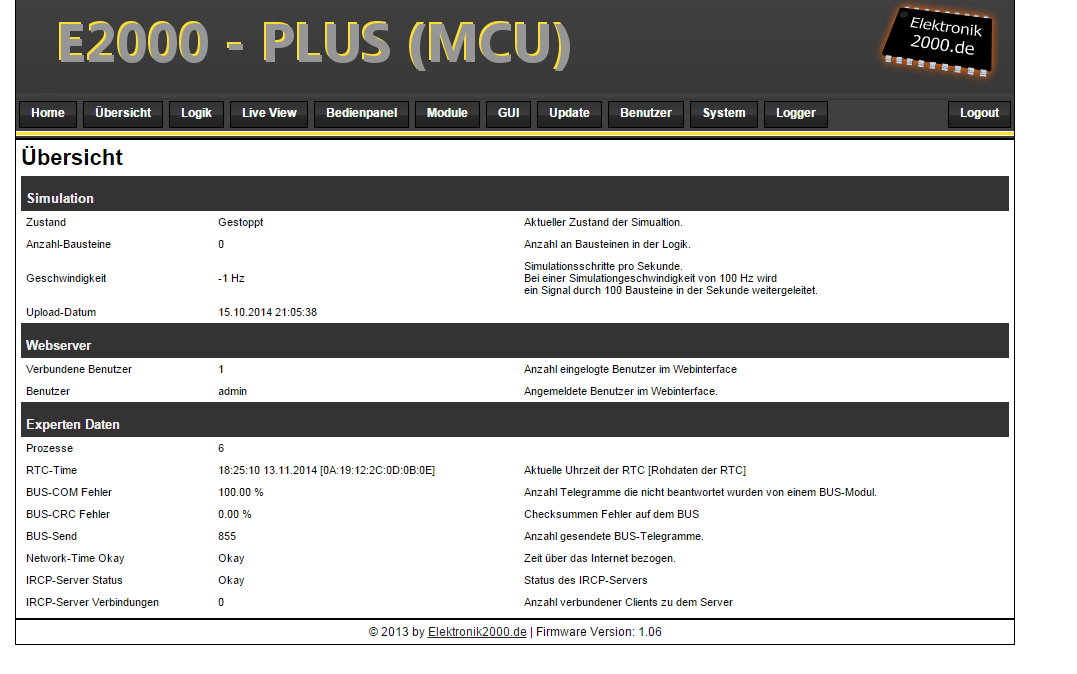The image size is (1077, 674).
Task: Click the Übersicht page heading
Action: coord(72,158)
